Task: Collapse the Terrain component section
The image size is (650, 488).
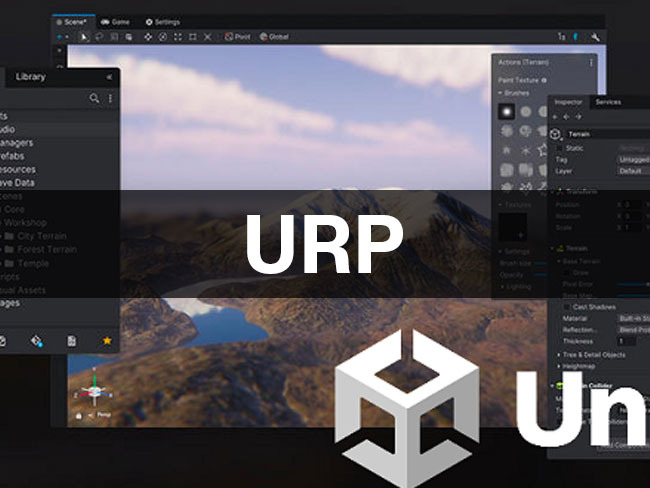Action: 553,248
